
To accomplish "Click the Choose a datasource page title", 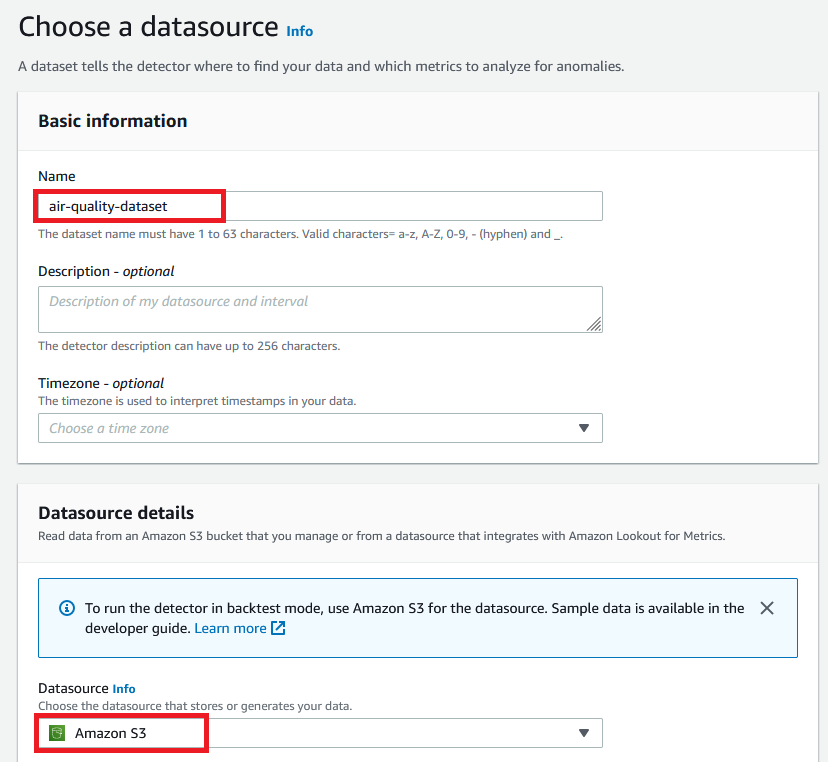I will click(x=148, y=26).
